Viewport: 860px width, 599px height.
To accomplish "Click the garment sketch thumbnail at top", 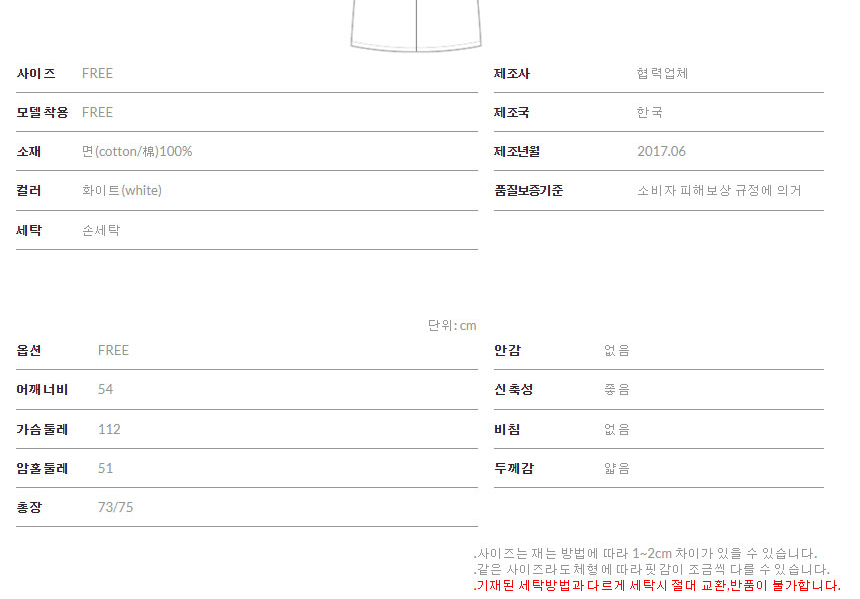I will pos(416,26).
